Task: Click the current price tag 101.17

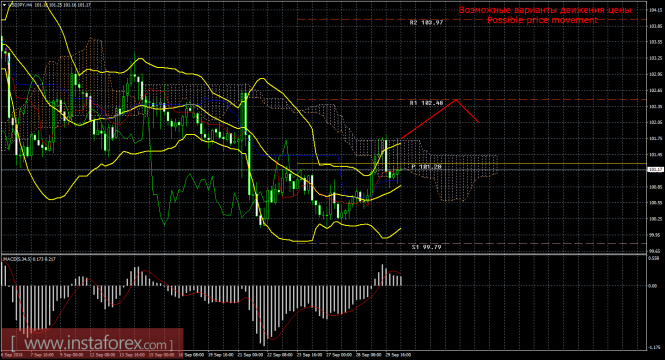Action: pos(656,170)
